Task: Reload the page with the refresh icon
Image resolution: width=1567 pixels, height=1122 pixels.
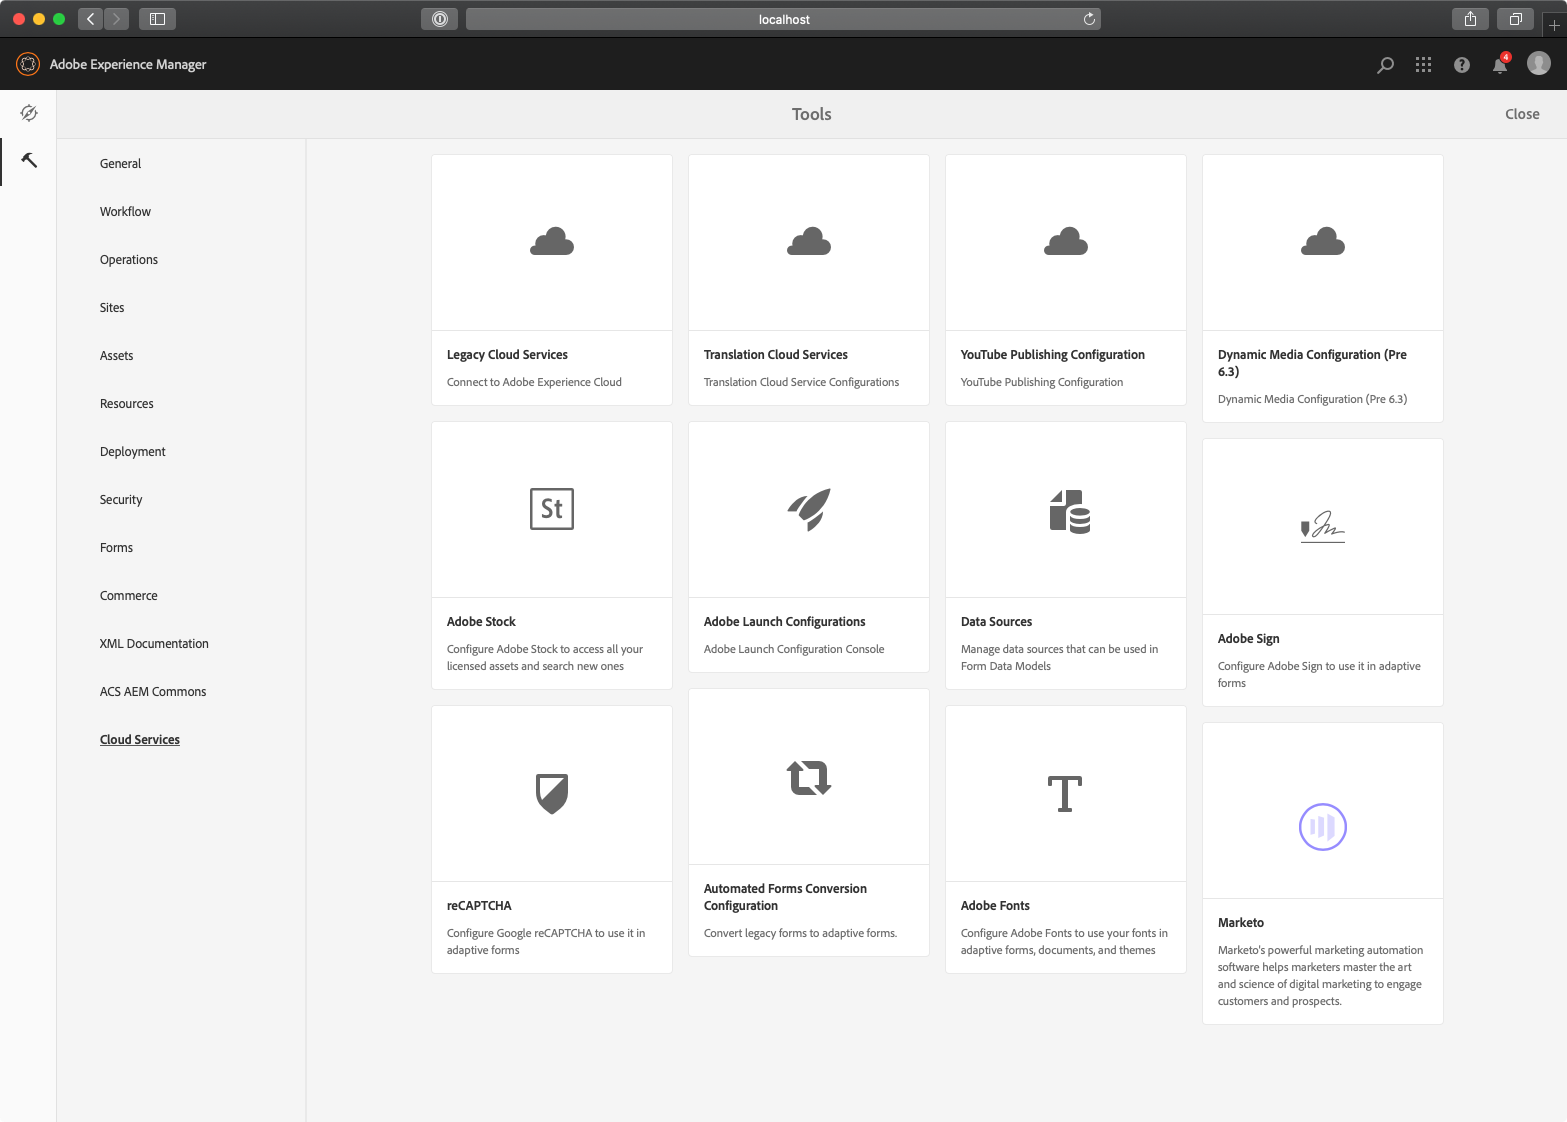Action: tap(1089, 19)
